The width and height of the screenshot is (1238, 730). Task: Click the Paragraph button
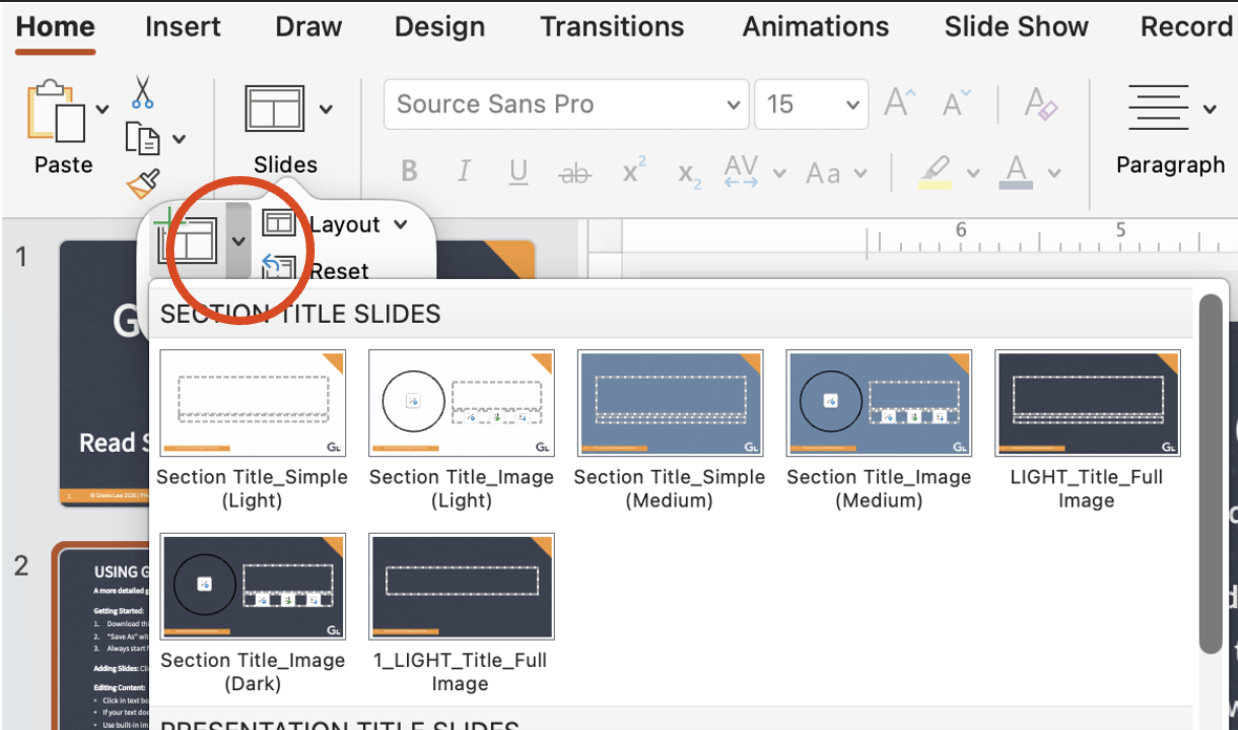tap(1169, 130)
